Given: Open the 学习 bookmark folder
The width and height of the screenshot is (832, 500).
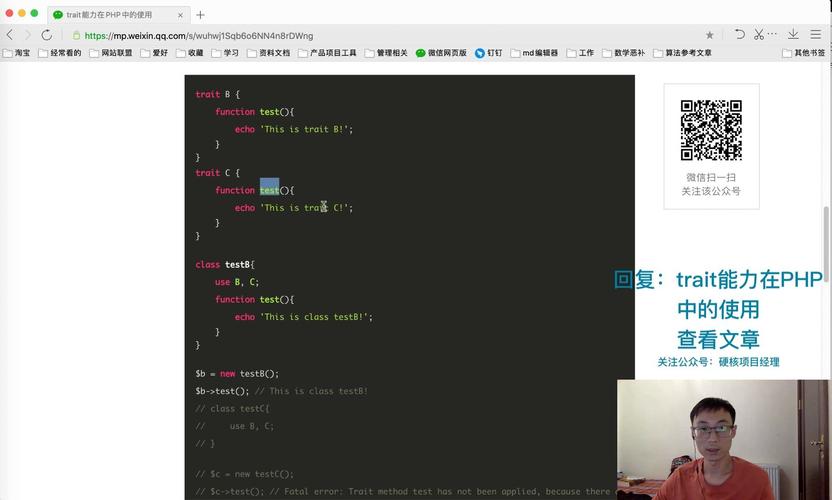Looking at the screenshot, I should tap(225, 53).
